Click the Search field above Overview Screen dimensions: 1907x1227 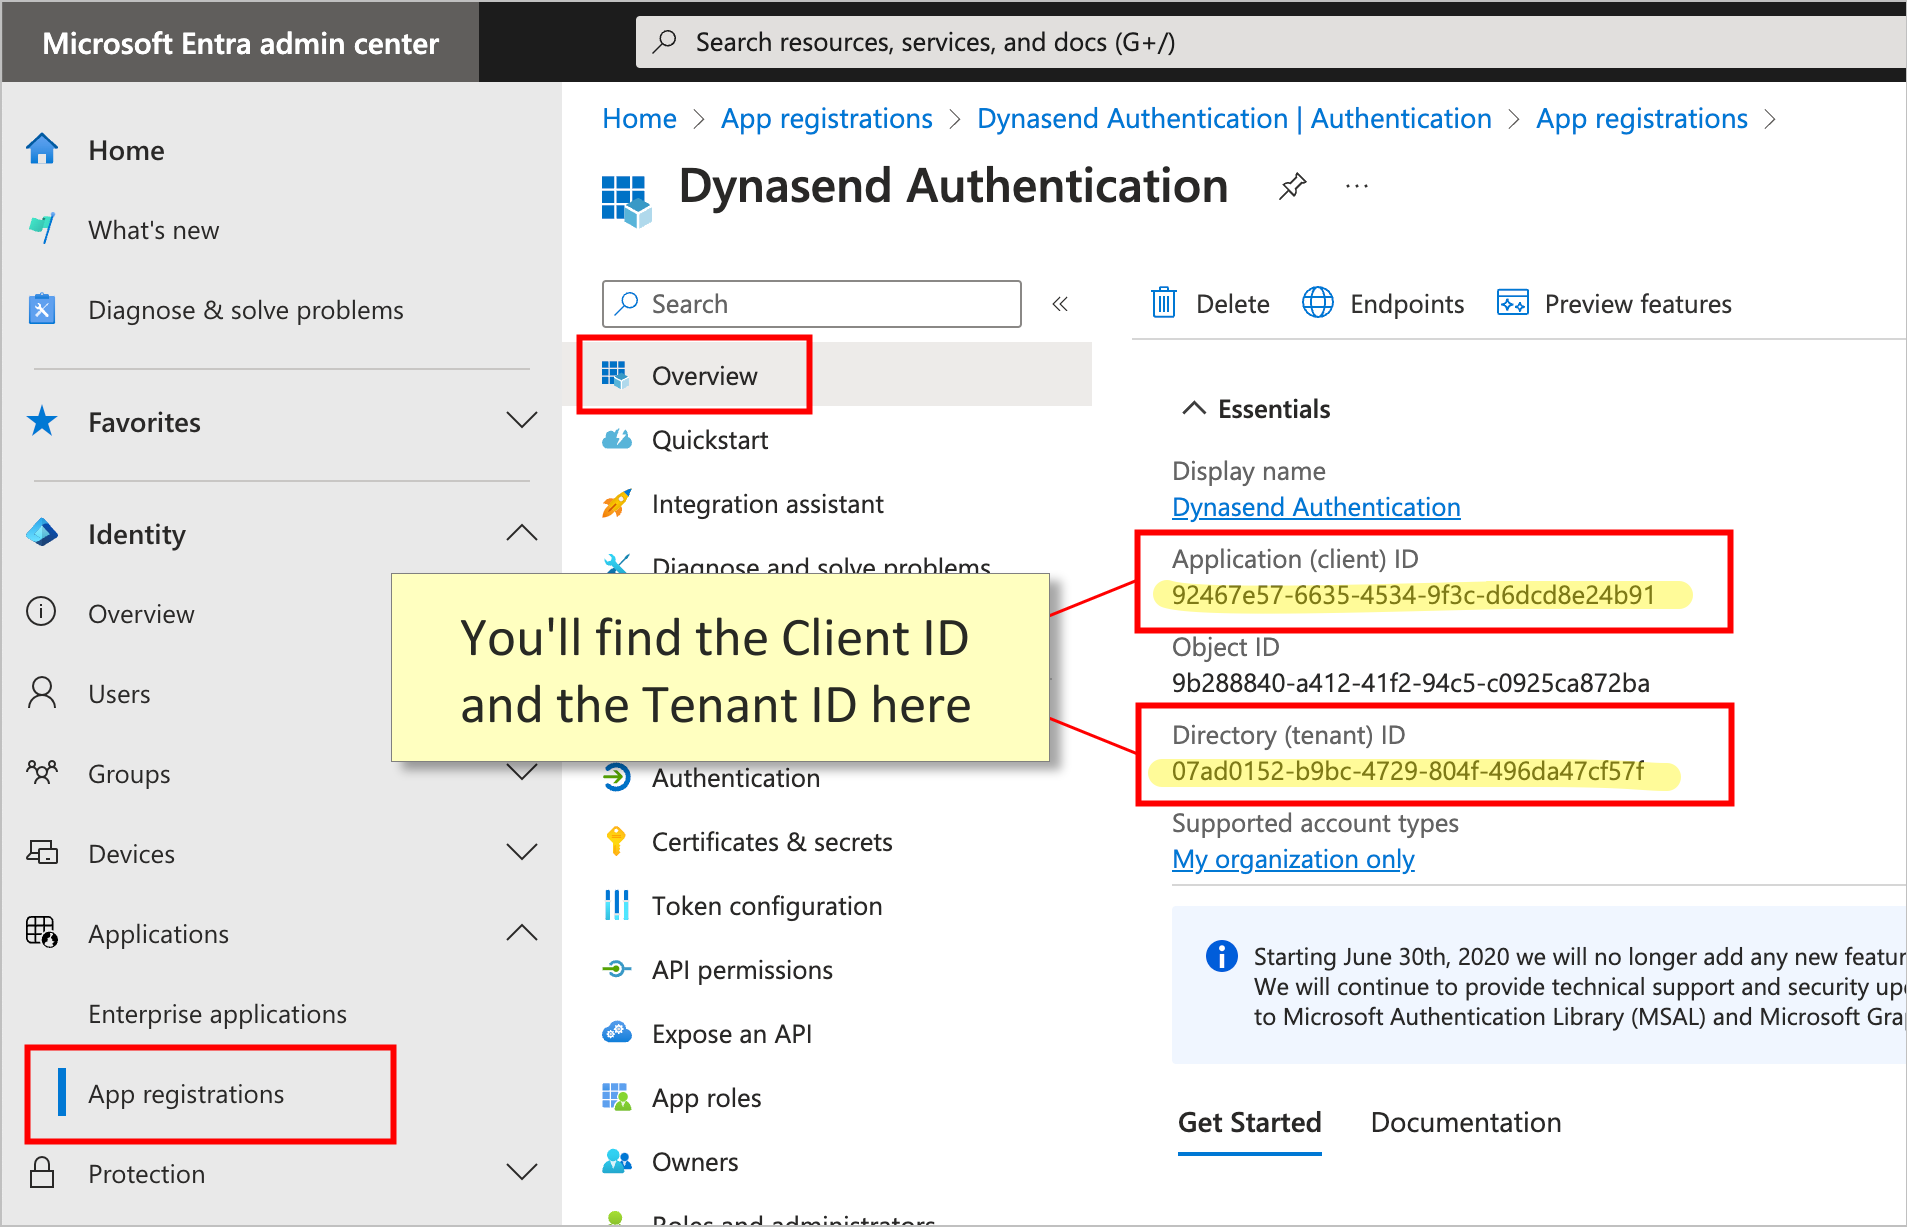[x=810, y=303]
